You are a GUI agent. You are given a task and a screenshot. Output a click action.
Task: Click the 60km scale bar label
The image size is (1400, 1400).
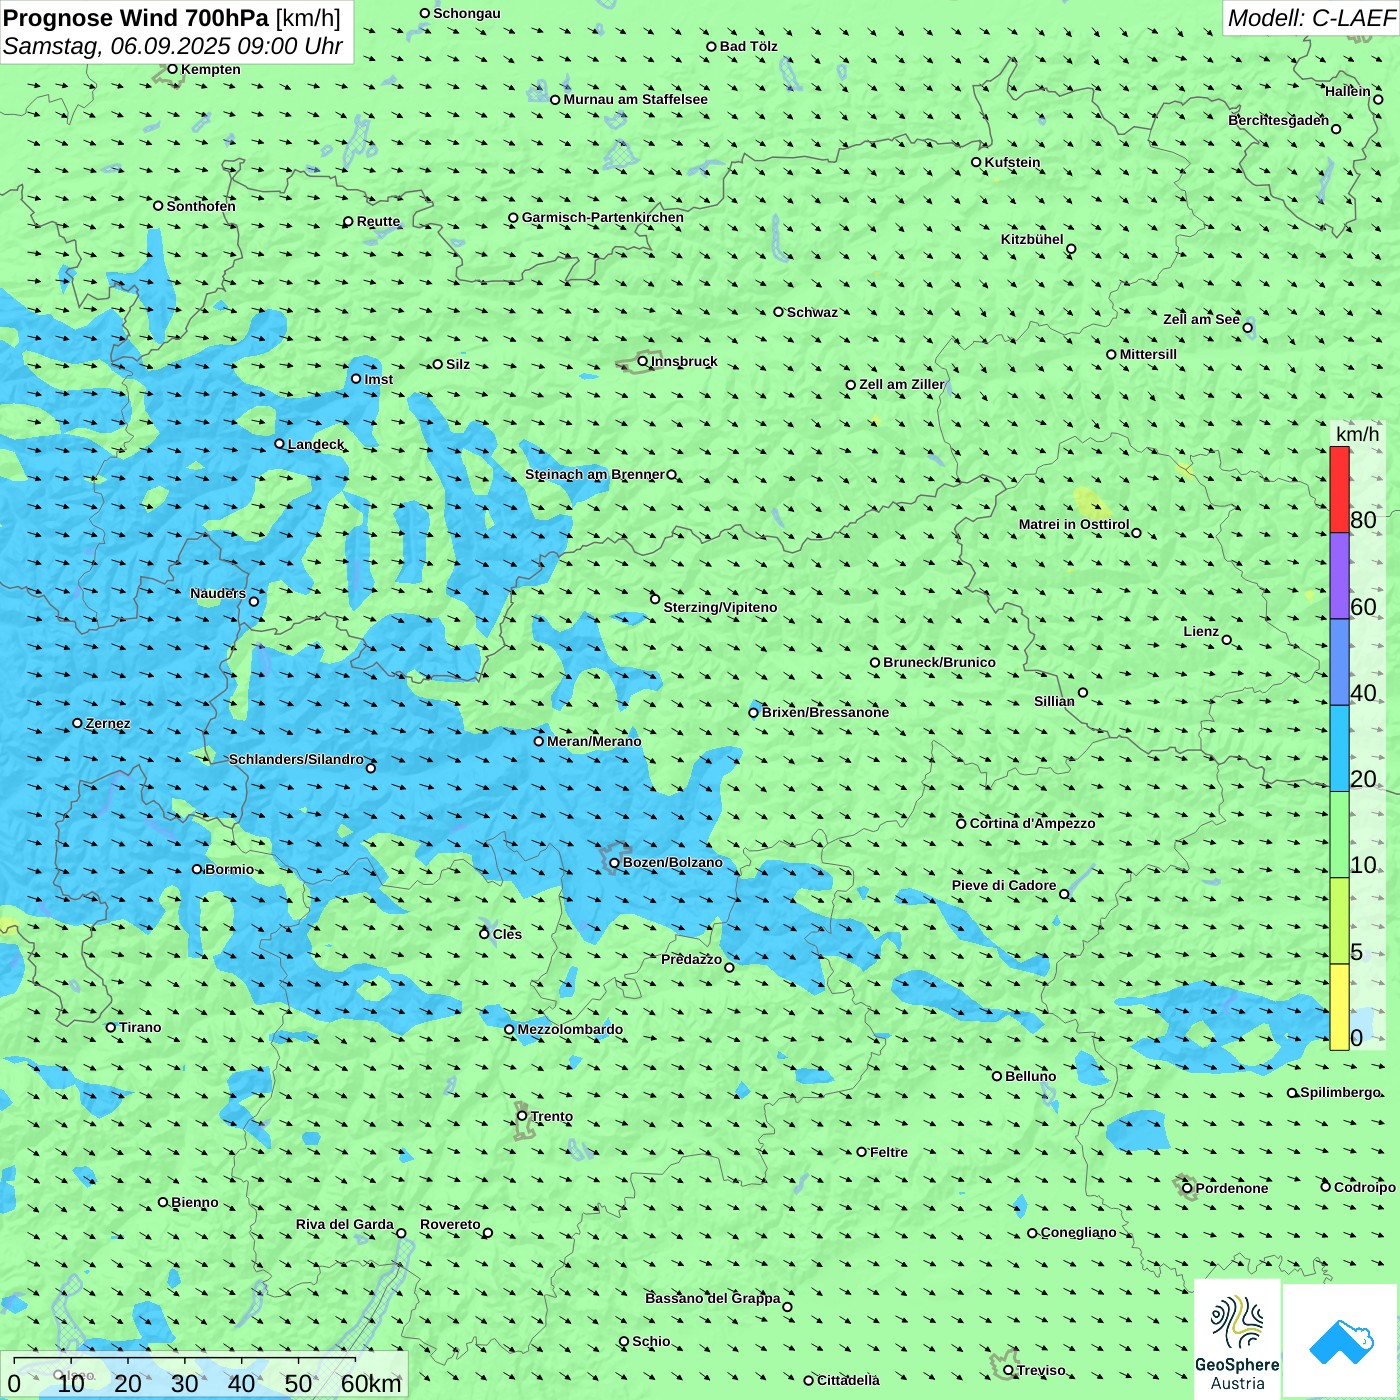[x=371, y=1383]
